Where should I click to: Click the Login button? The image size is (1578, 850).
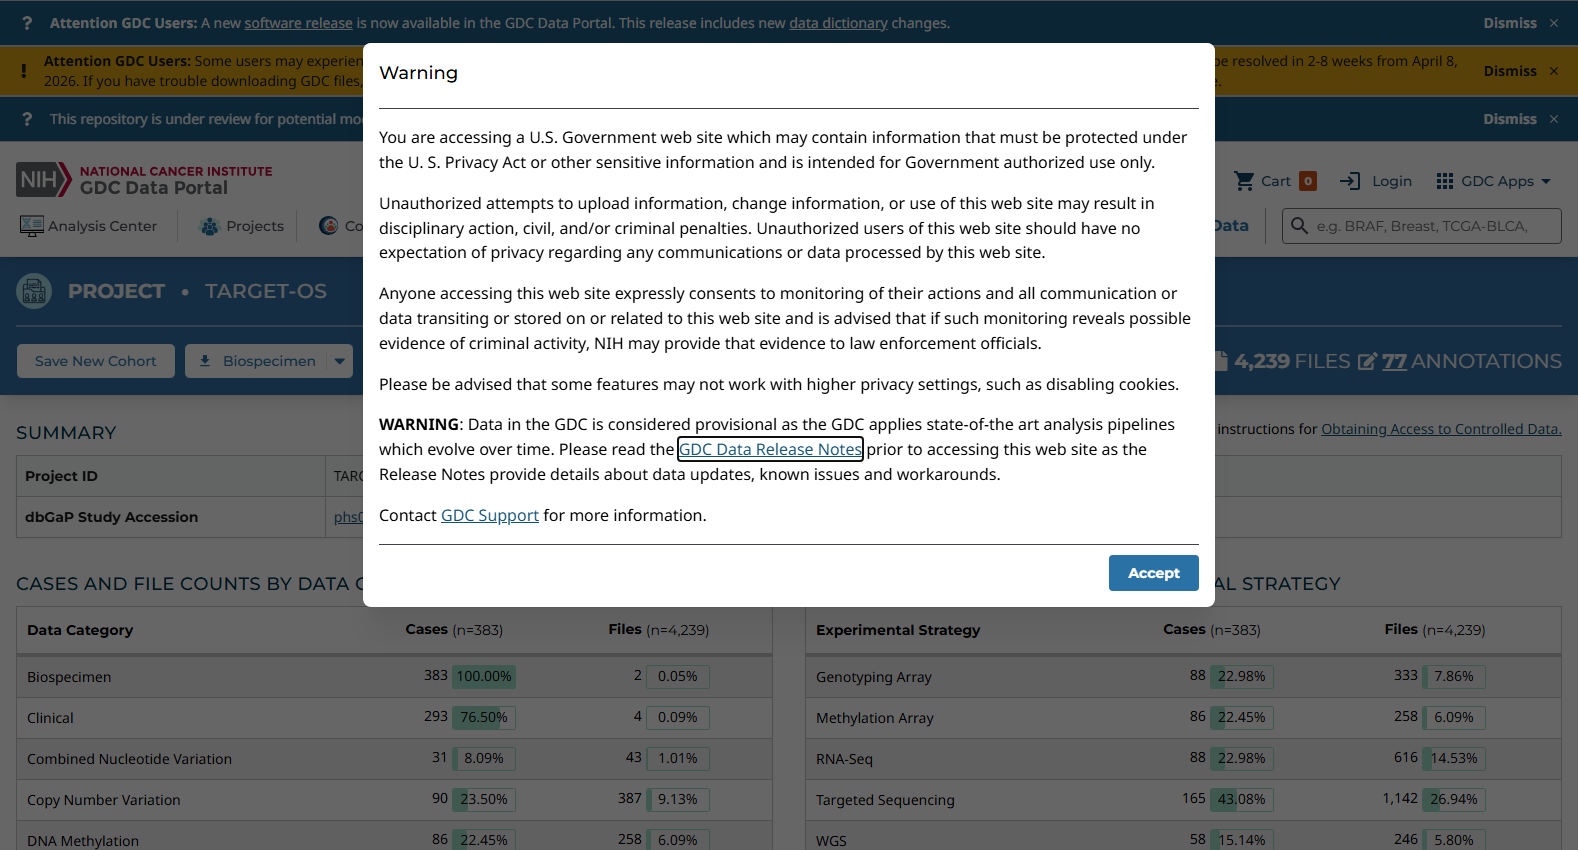pyautogui.click(x=1376, y=181)
